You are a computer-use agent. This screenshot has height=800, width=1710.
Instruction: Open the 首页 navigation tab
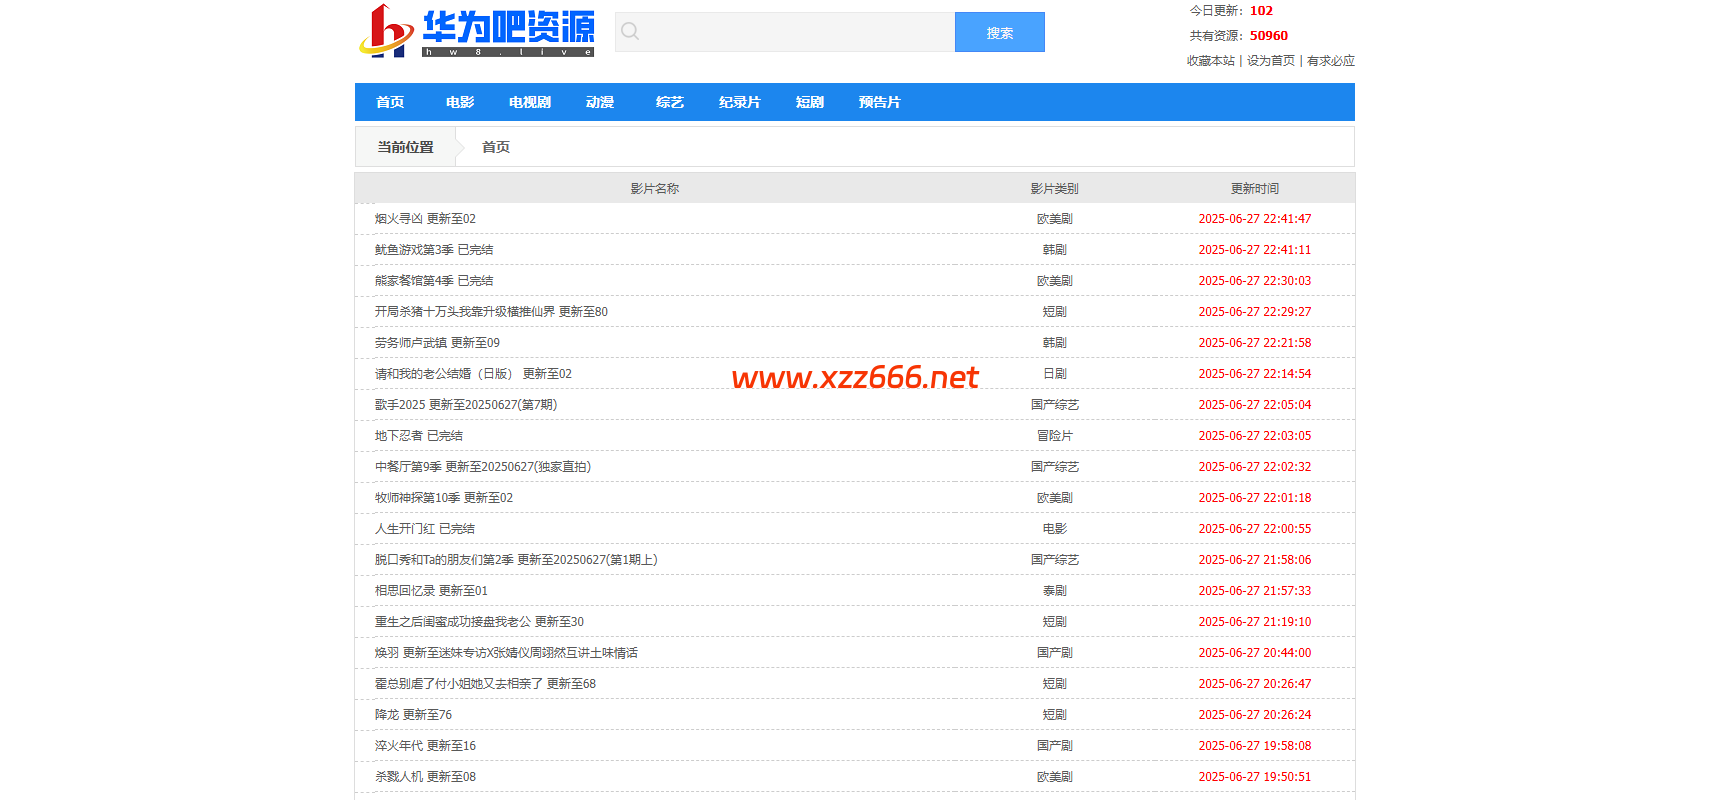pos(390,102)
